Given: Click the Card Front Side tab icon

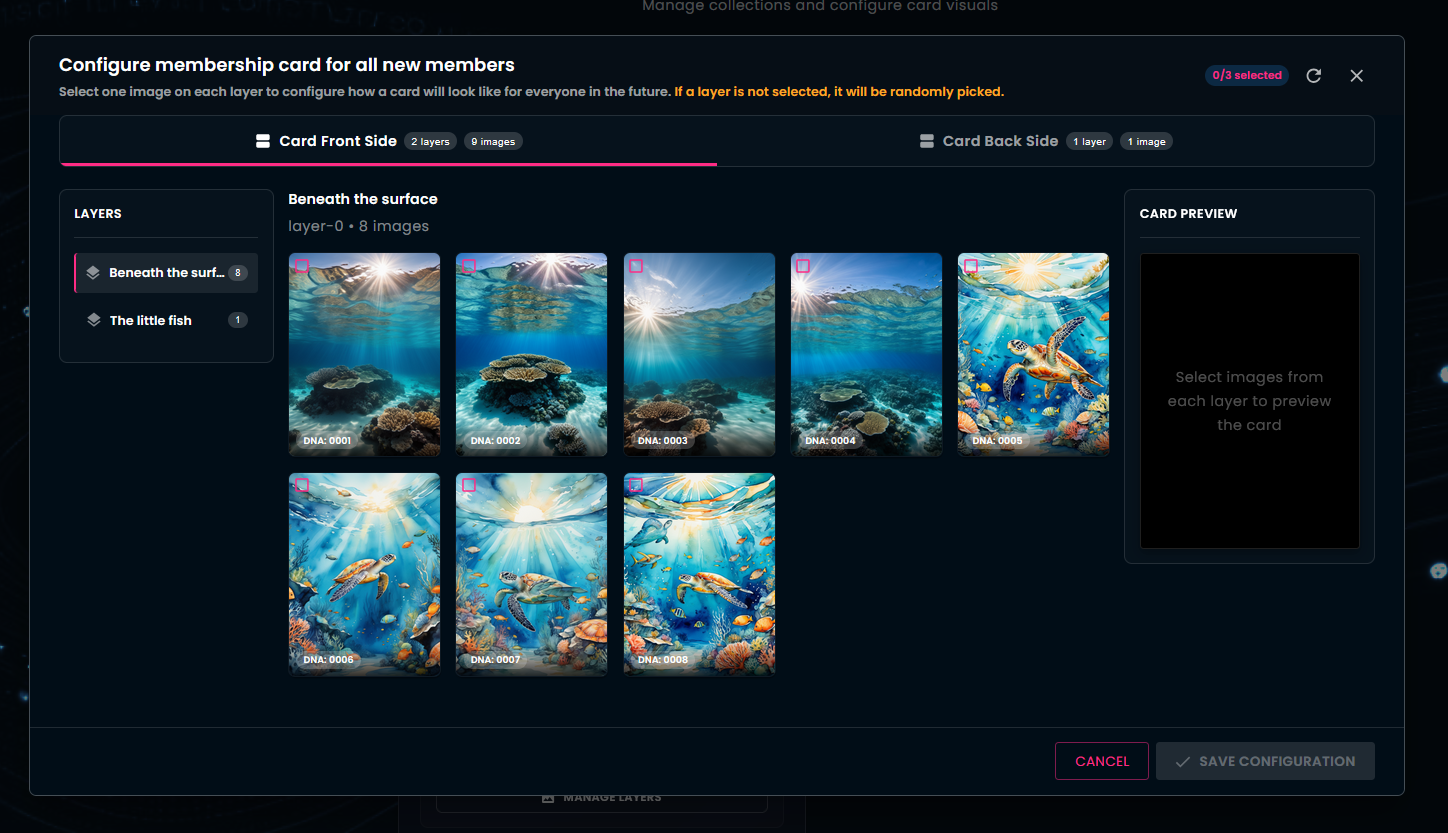Looking at the screenshot, I should point(263,141).
